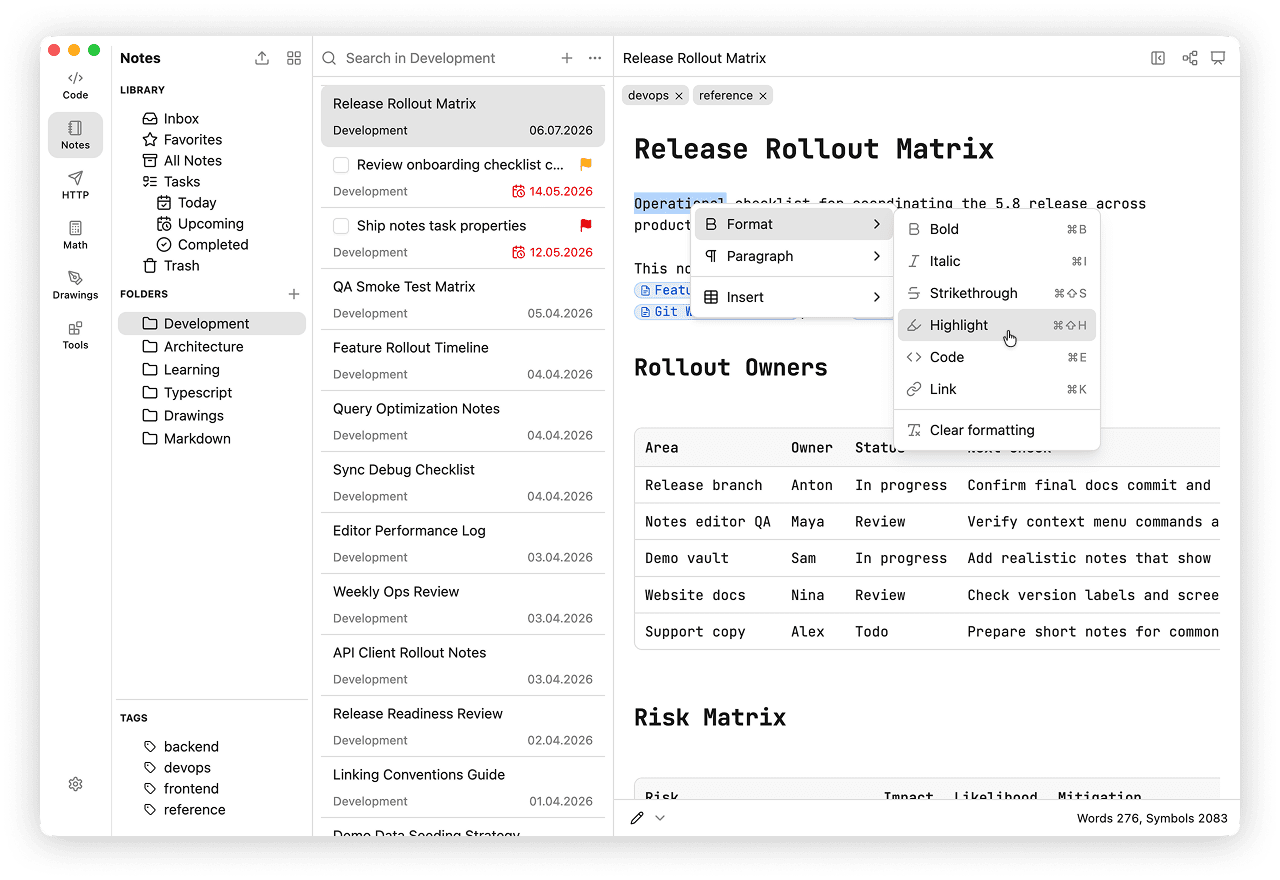Show Completed tasks
This screenshot has width=1280, height=880.
[213, 245]
